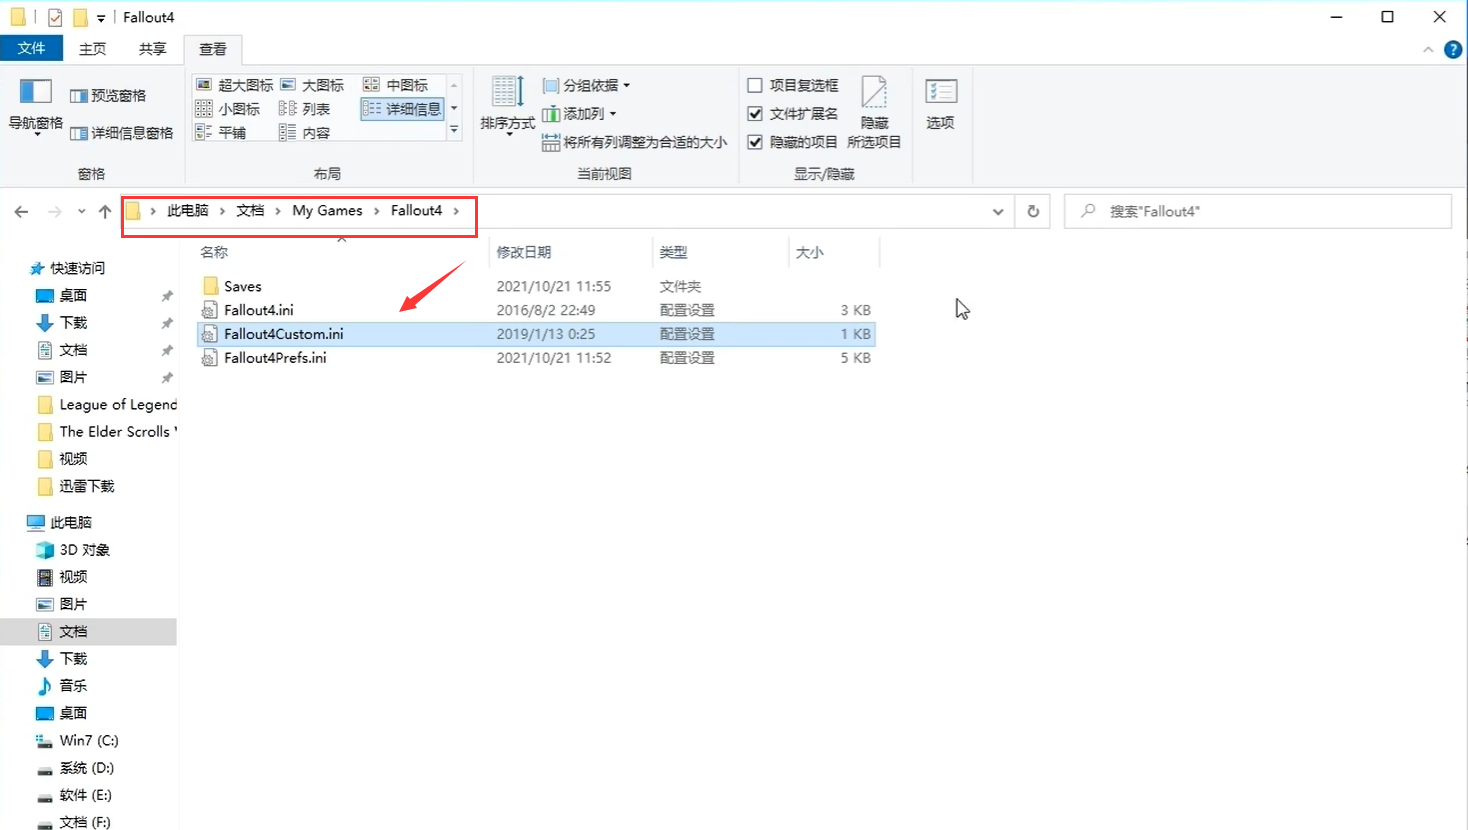Go up one folder level
1468x830 pixels.
(105, 211)
